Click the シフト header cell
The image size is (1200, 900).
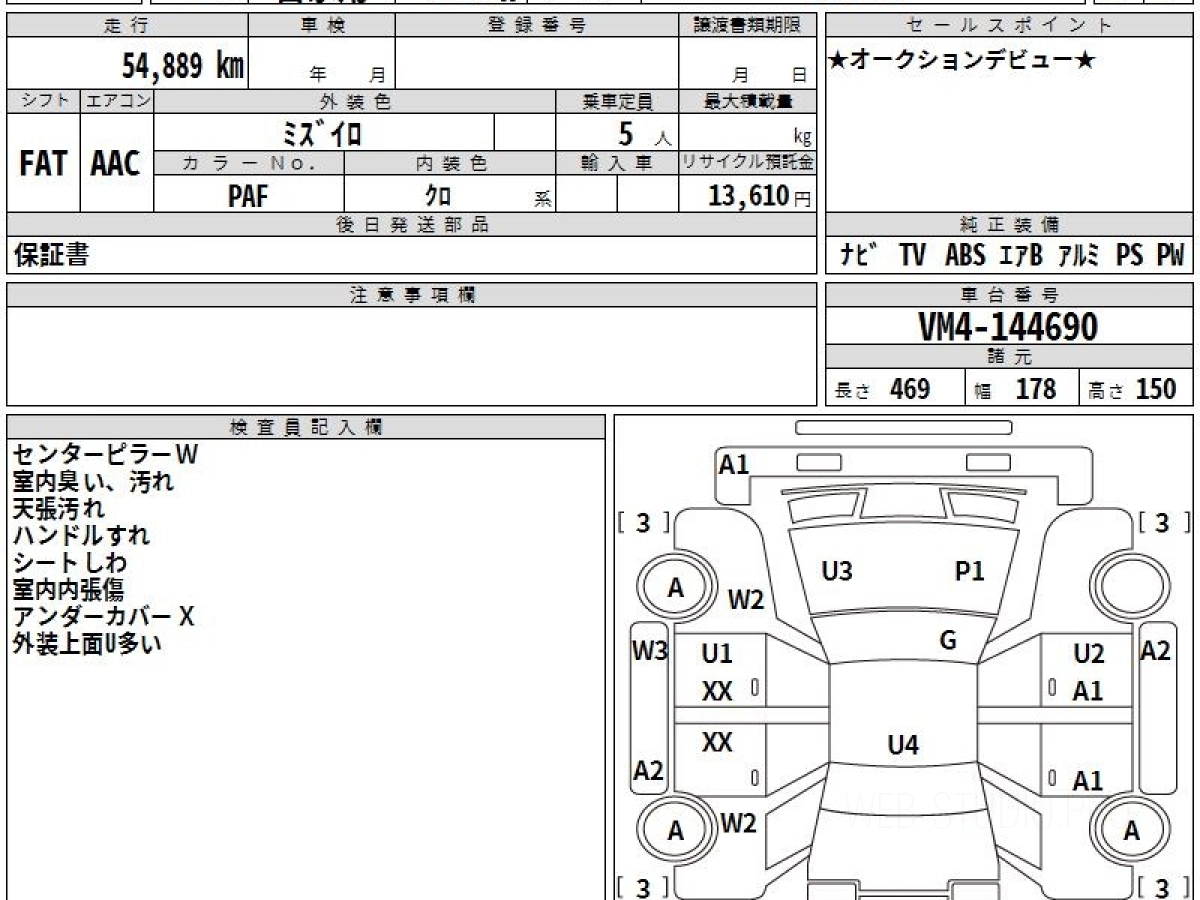click(43, 101)
